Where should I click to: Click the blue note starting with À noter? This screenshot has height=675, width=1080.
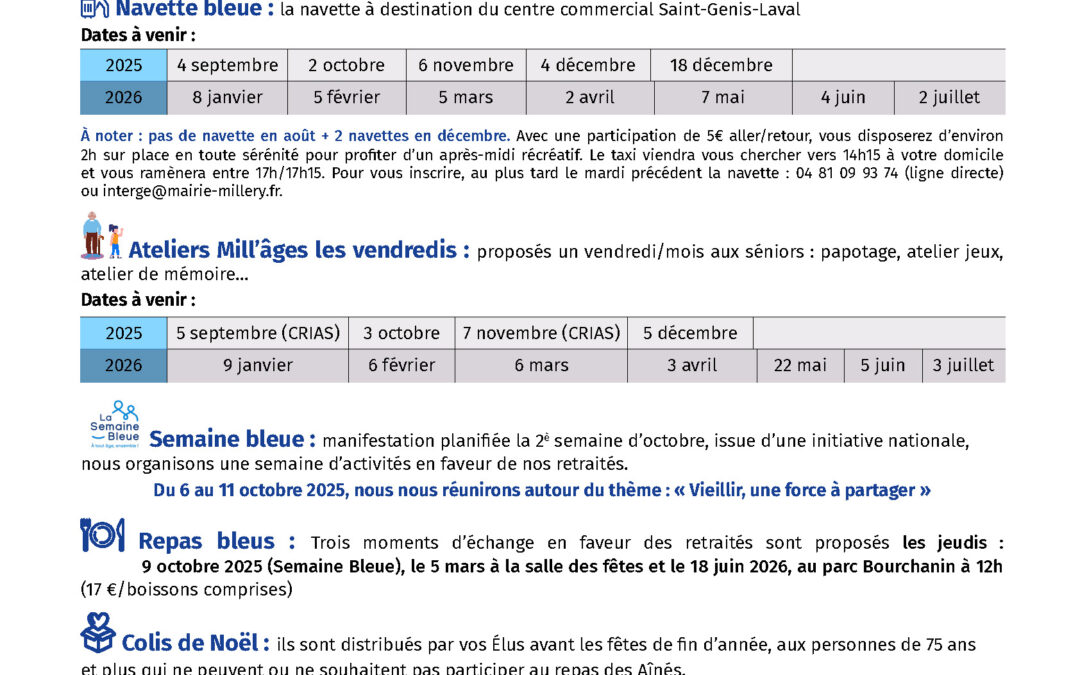[x=296, y=135]
